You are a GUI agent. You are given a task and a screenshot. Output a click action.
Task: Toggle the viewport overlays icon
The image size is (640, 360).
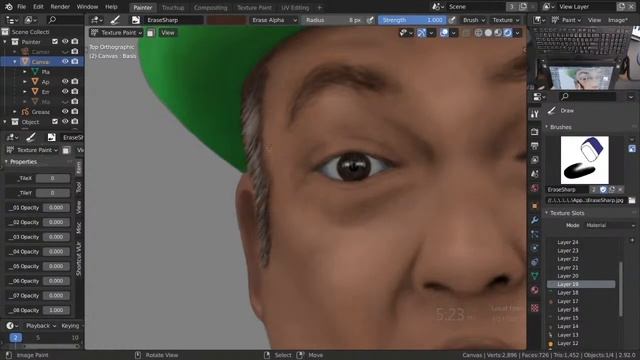[x=444, y=33]
